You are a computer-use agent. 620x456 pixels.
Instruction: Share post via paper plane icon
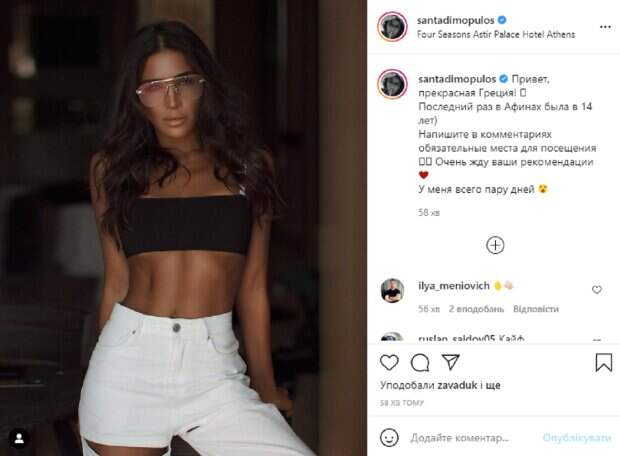click(x=450, y=362)
